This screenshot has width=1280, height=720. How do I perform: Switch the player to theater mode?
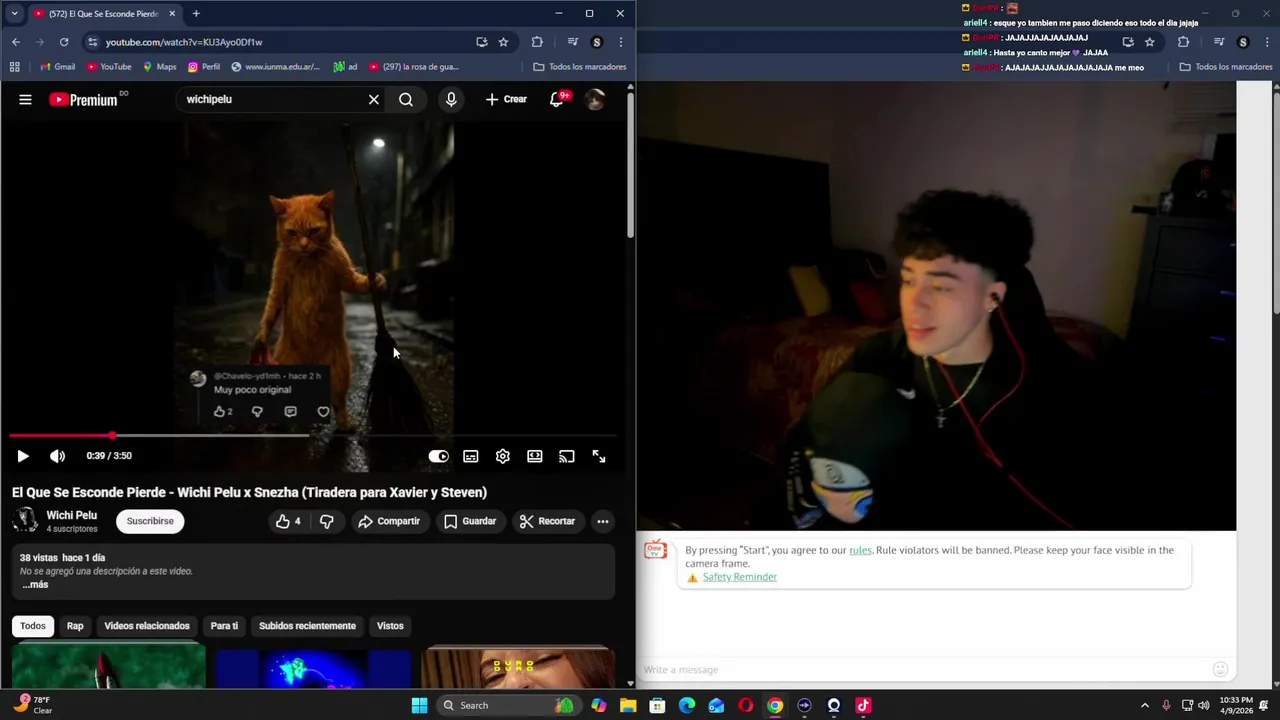(x=535, y=456)
